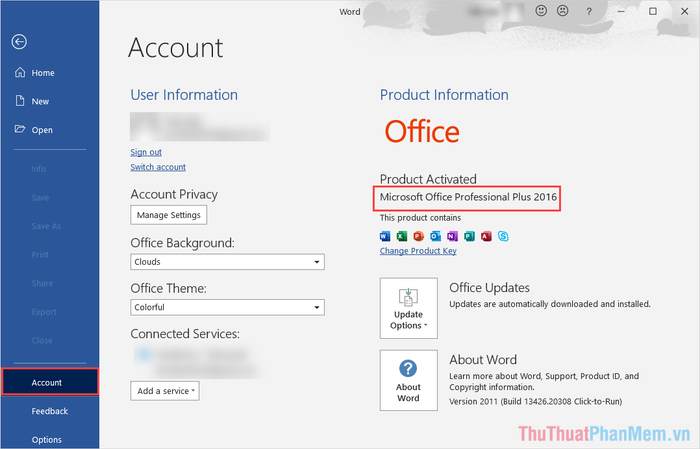Screen dimensions: 700x449
Task: Click the Microsoft Office Professional Plus 2016 text
Action: tap(468, 197)
